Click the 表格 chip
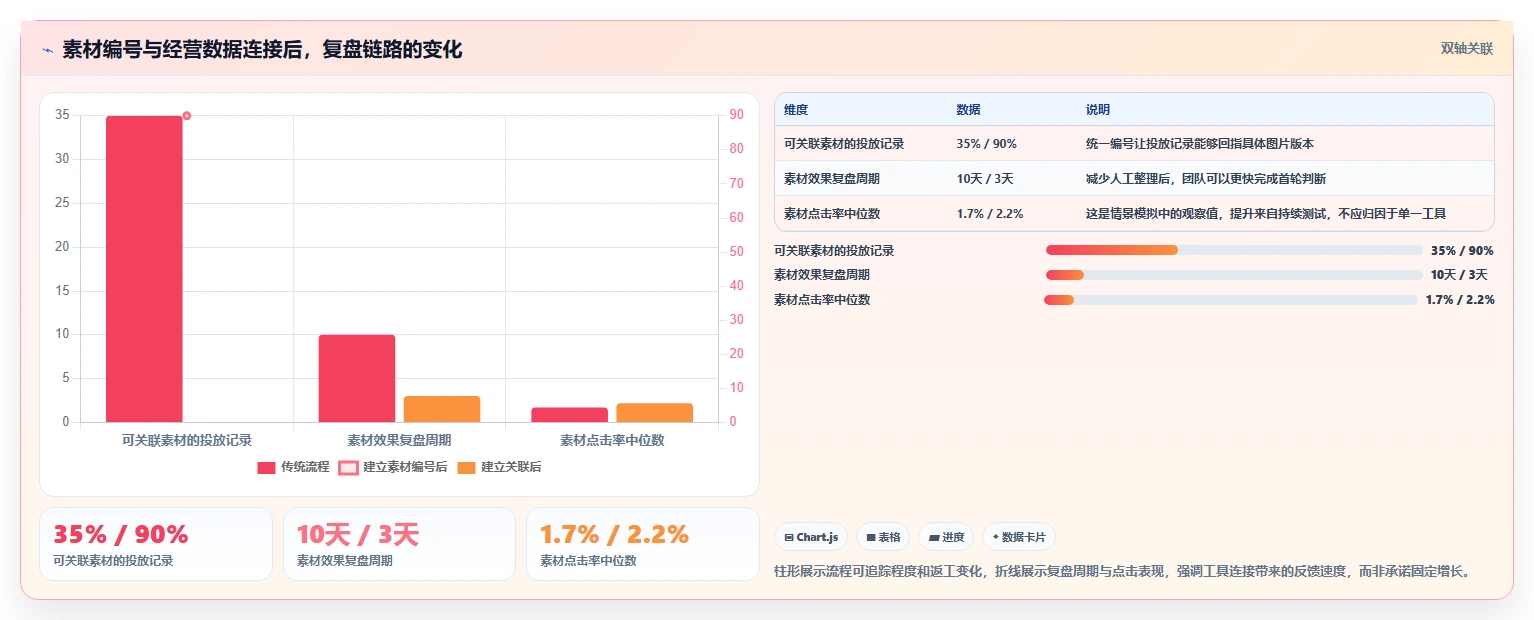Screen dimensions: 1534x620 click(x=883, y=537)
